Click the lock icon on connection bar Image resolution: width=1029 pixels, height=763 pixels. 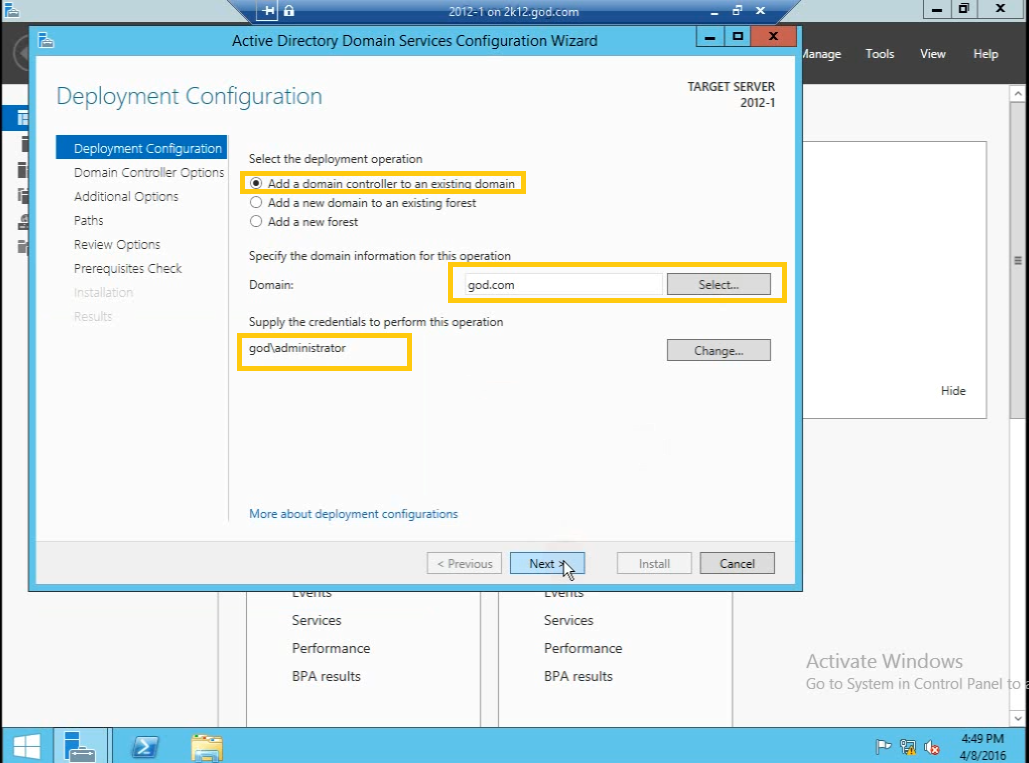[289, 10]
